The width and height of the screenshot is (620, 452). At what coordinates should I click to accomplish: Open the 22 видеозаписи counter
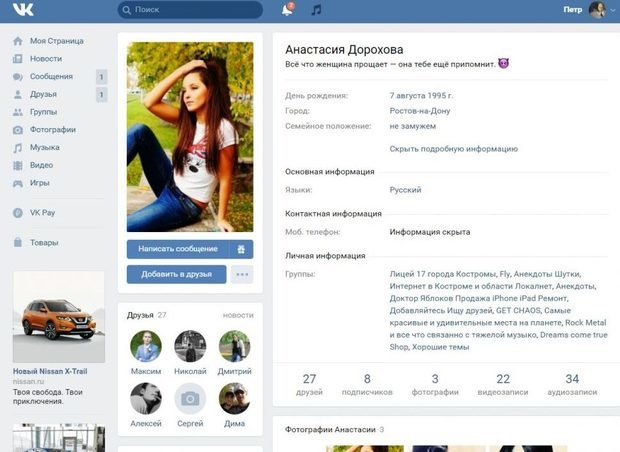pos(503,384)
